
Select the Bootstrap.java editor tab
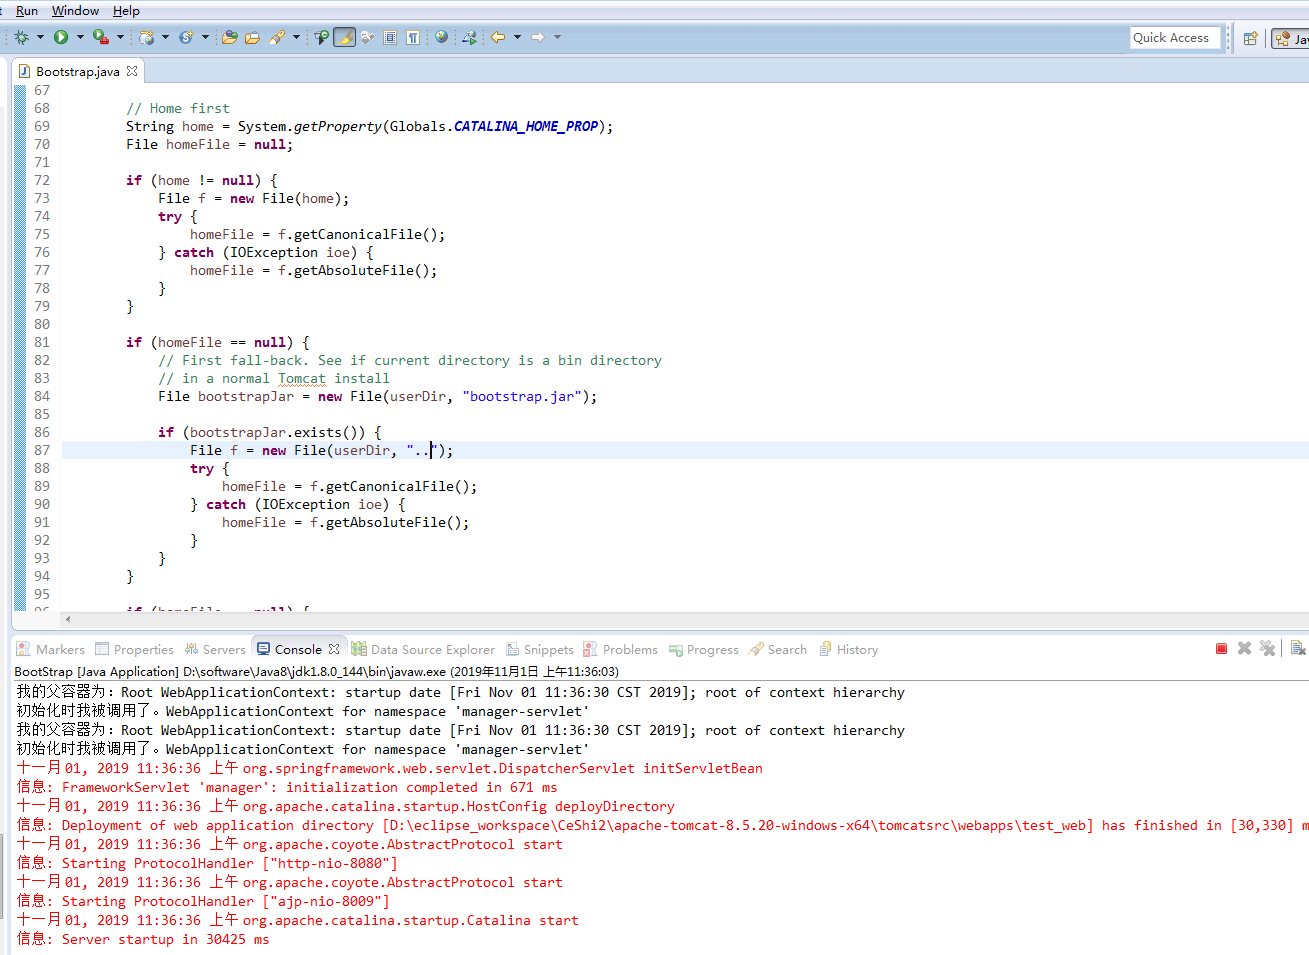click(x=77, y=71)
